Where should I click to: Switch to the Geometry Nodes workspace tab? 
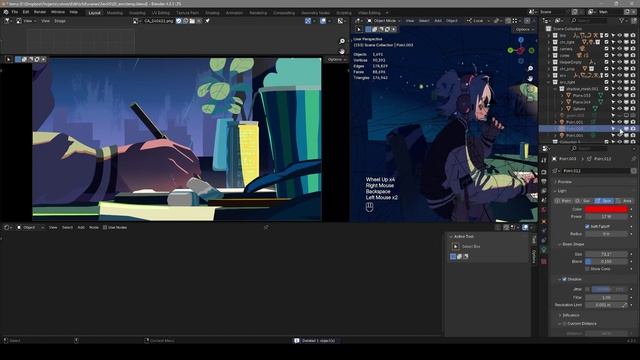pyautogui.click(x=316, y=13)
